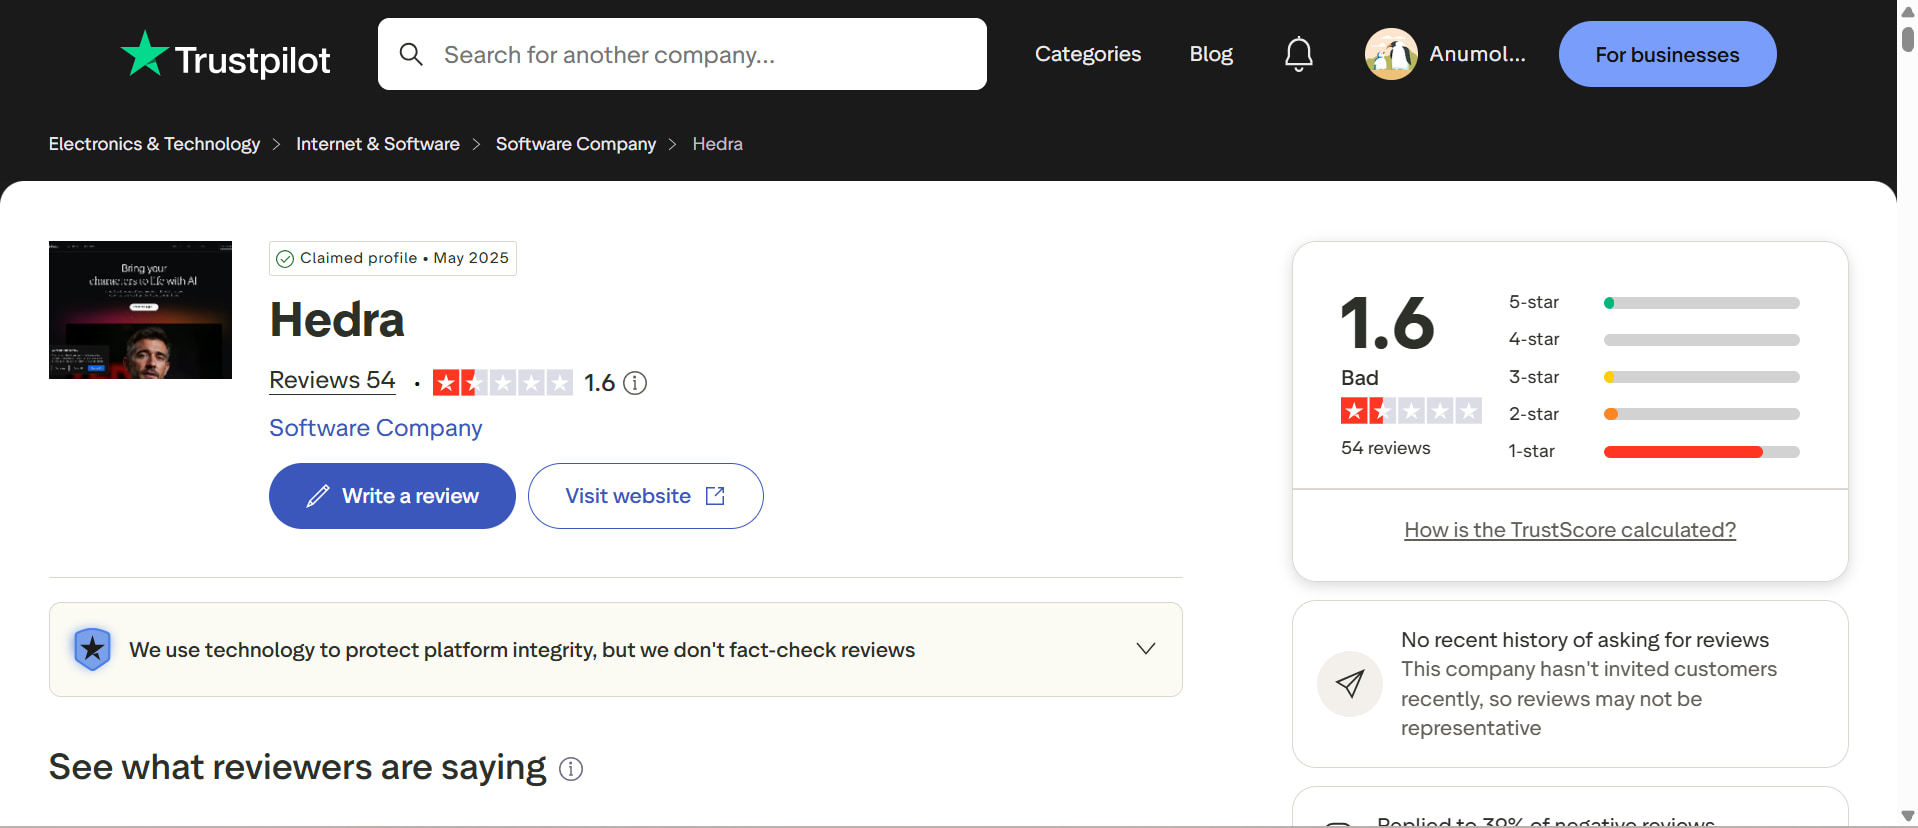The width and height of the screenshot is (1918, 828).
Task: Click the Hedra website thumbnail
Action: click(x=140, y=310)
